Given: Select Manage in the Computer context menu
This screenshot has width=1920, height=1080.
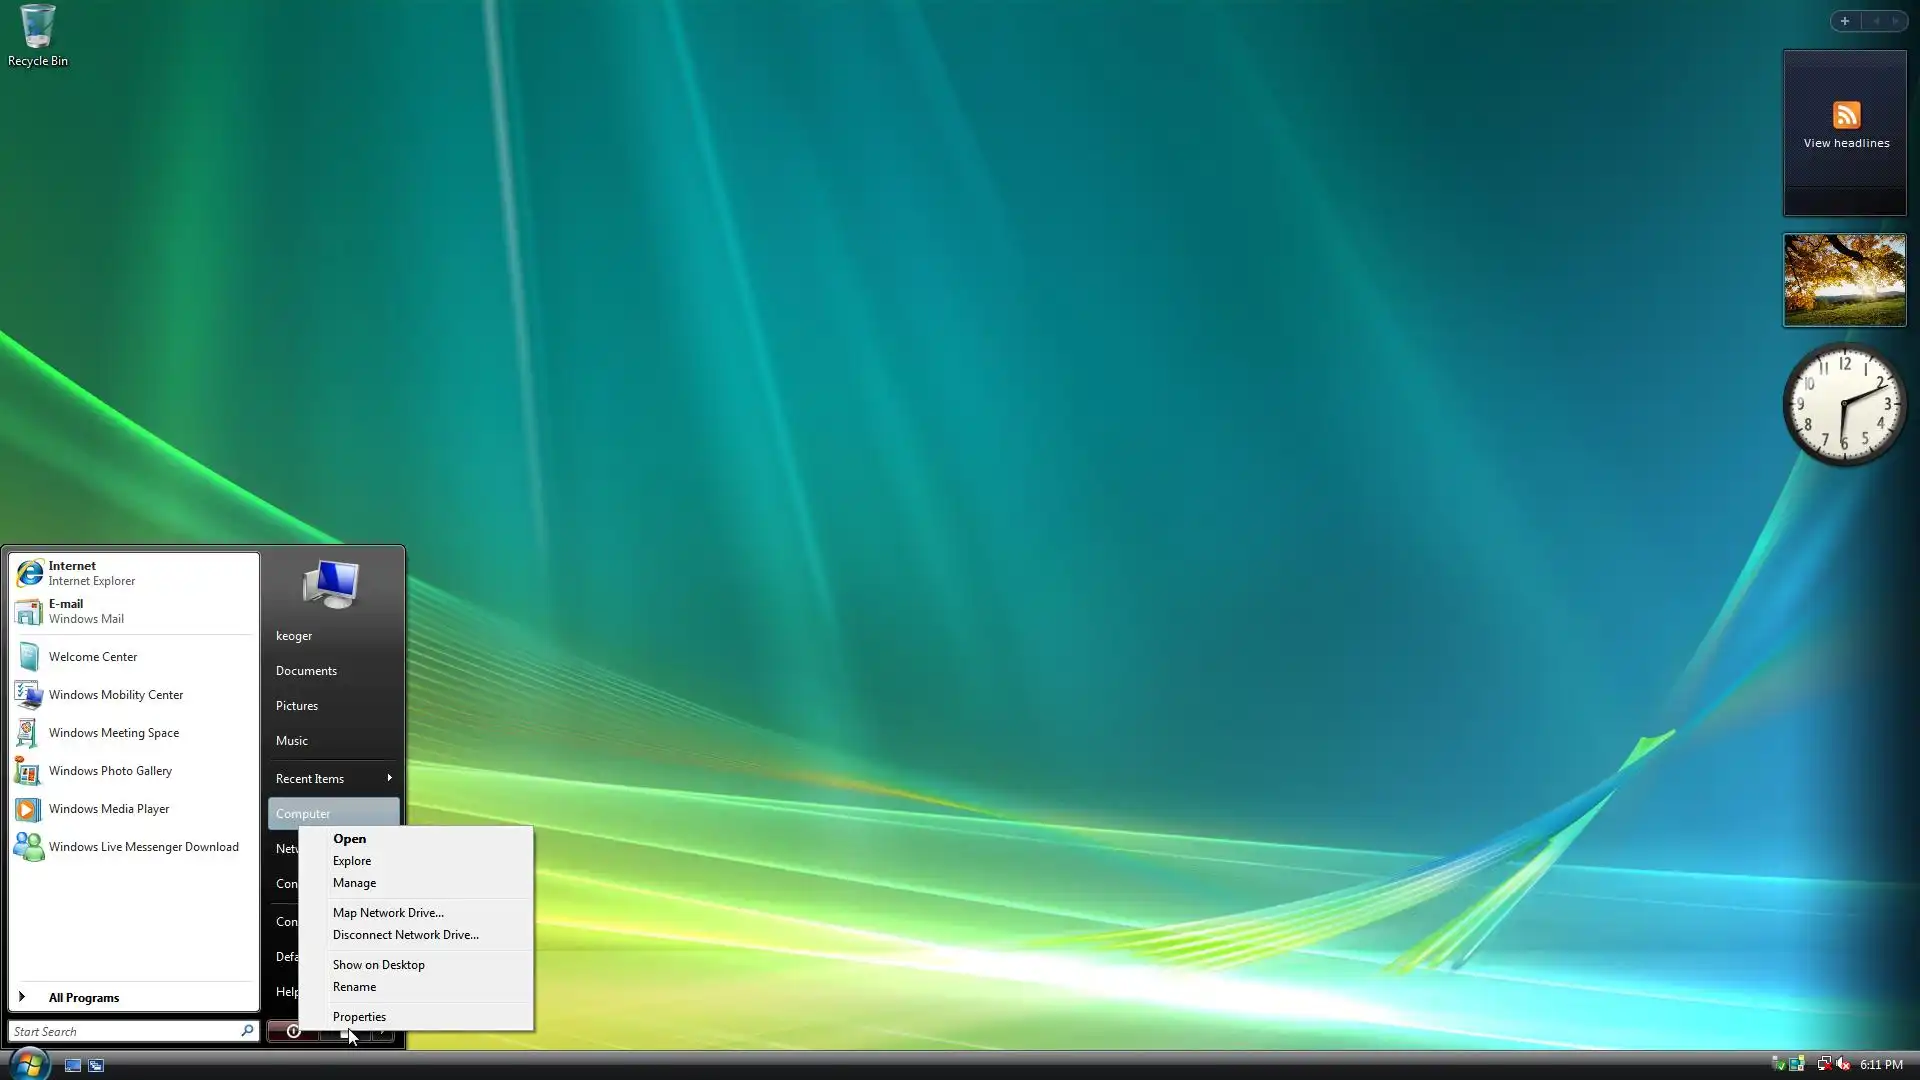Looking at the screenshot, I should (354, 883).
